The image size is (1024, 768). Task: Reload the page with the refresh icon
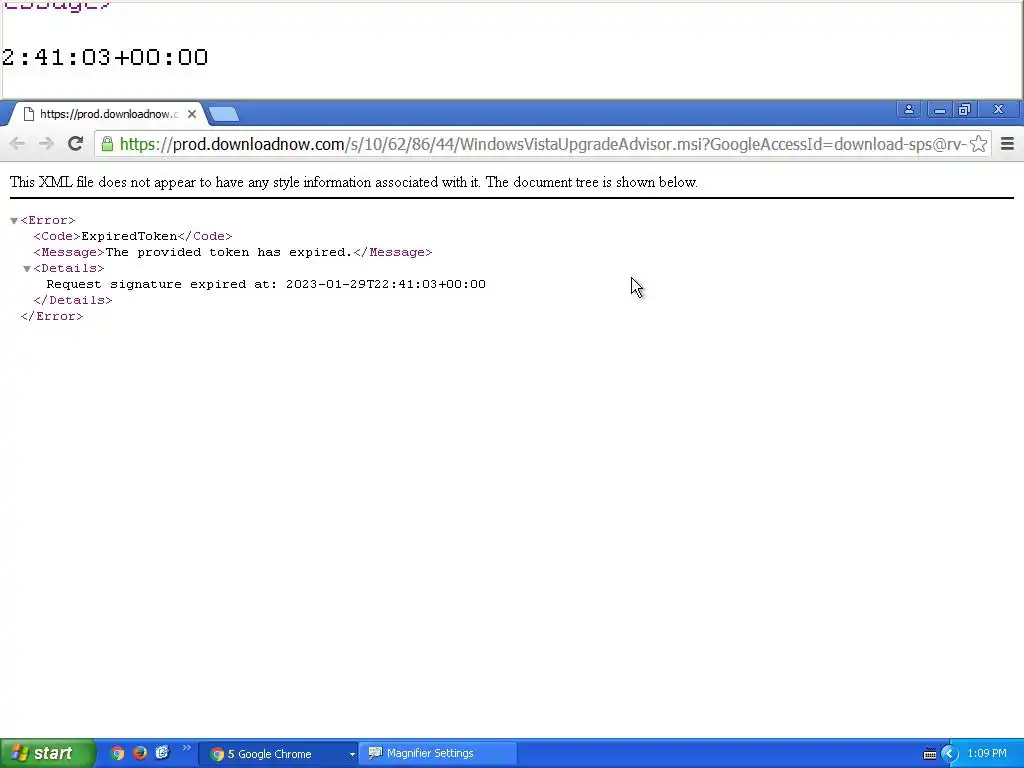pyautogui.click(x=75, y=144)
